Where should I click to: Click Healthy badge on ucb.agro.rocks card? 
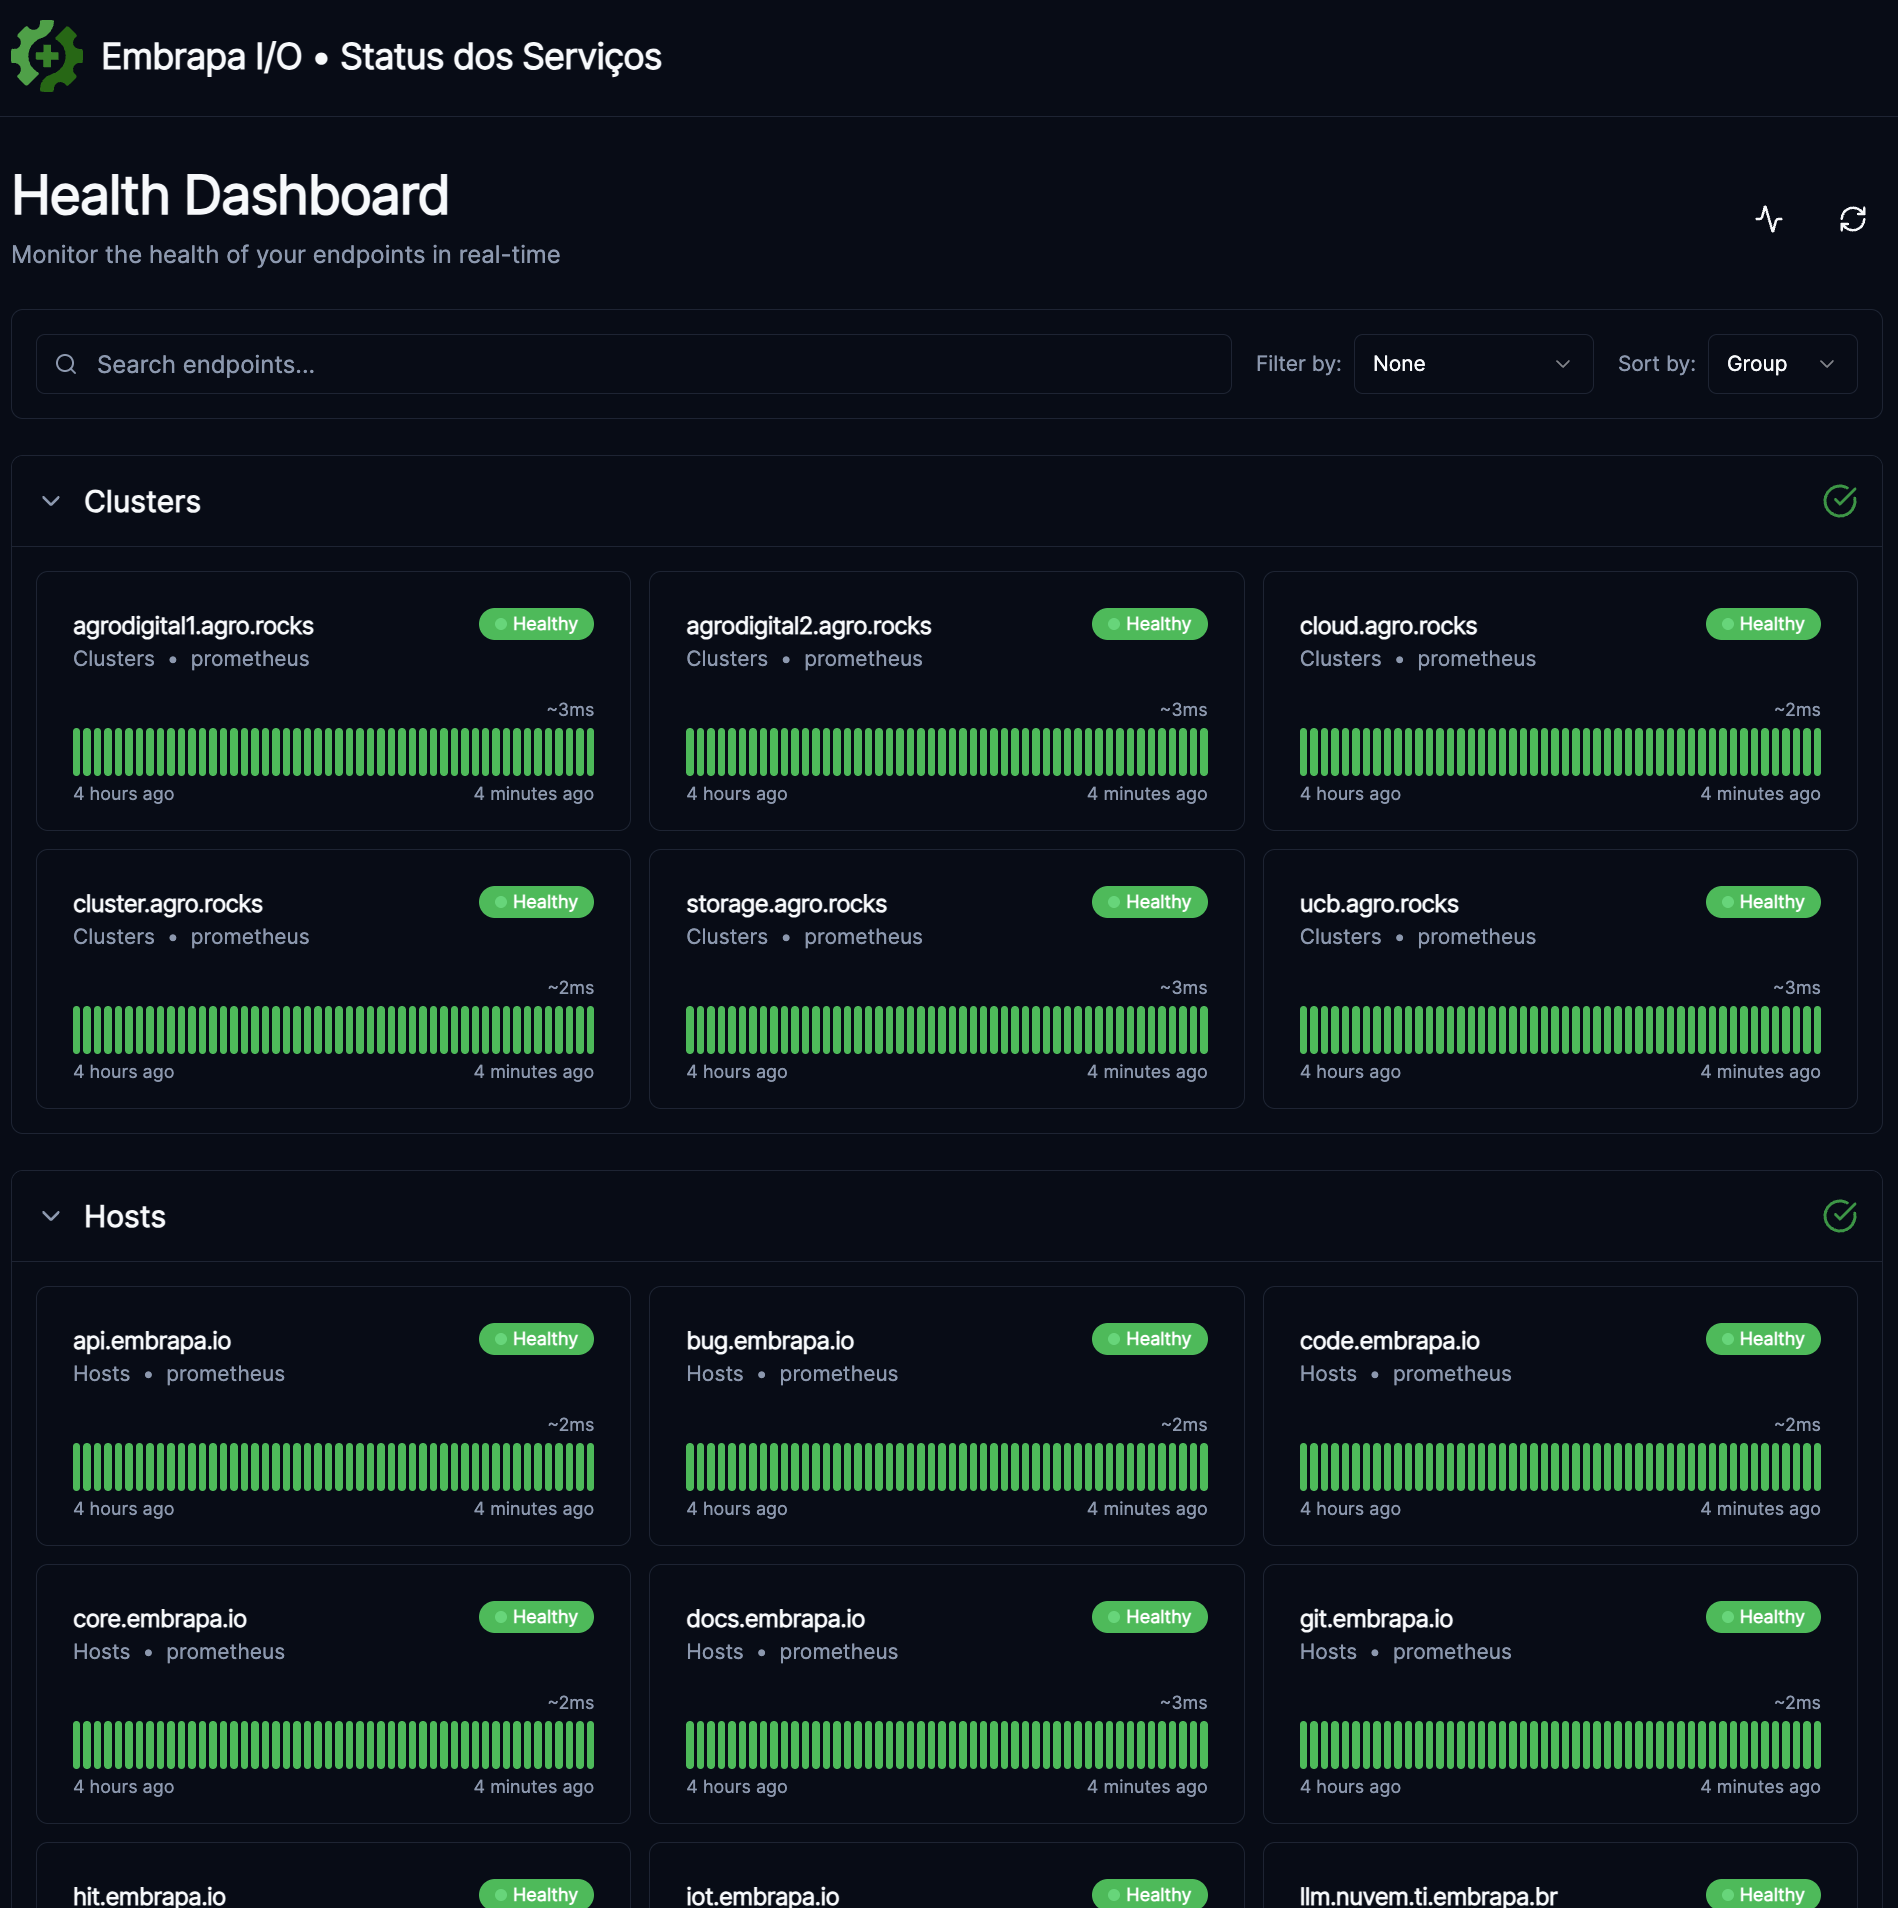[x=1763, y=902]
